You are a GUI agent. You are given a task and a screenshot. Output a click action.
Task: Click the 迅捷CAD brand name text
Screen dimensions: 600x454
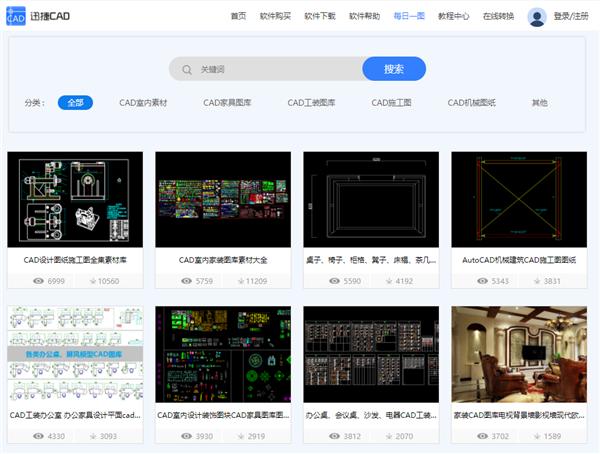[x=50, y=16]
